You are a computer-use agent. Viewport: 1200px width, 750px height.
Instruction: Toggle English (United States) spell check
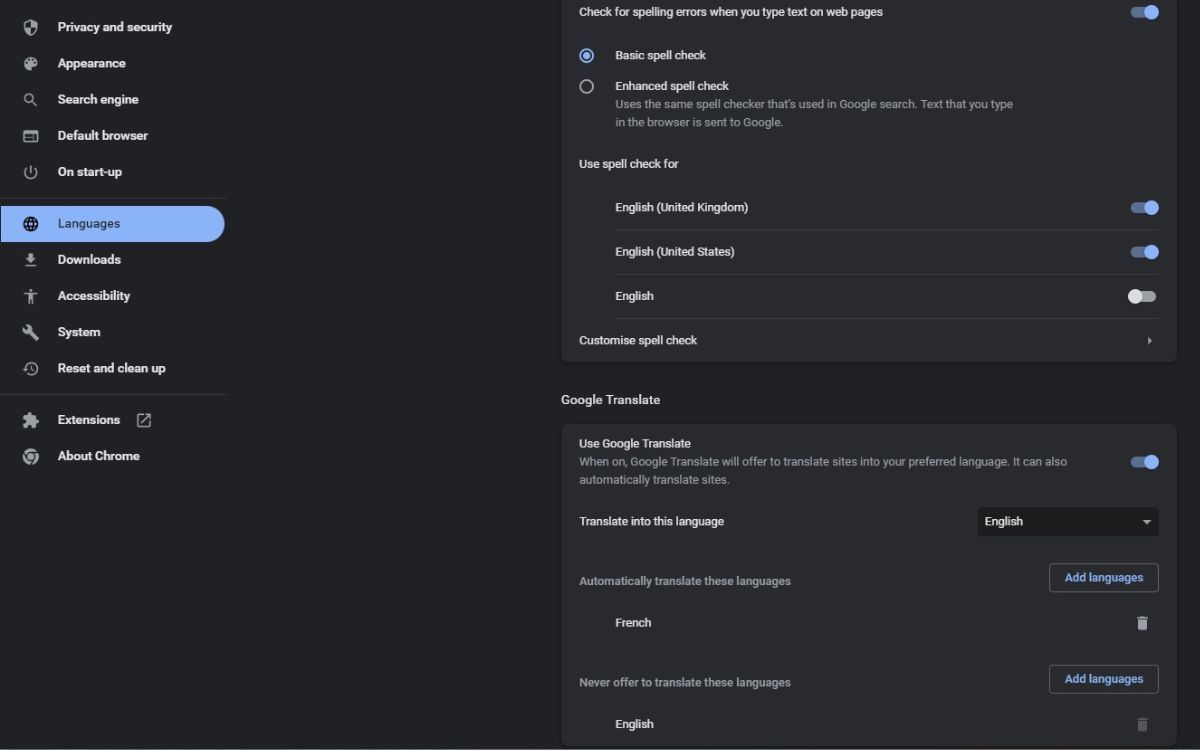[1144, 252]
